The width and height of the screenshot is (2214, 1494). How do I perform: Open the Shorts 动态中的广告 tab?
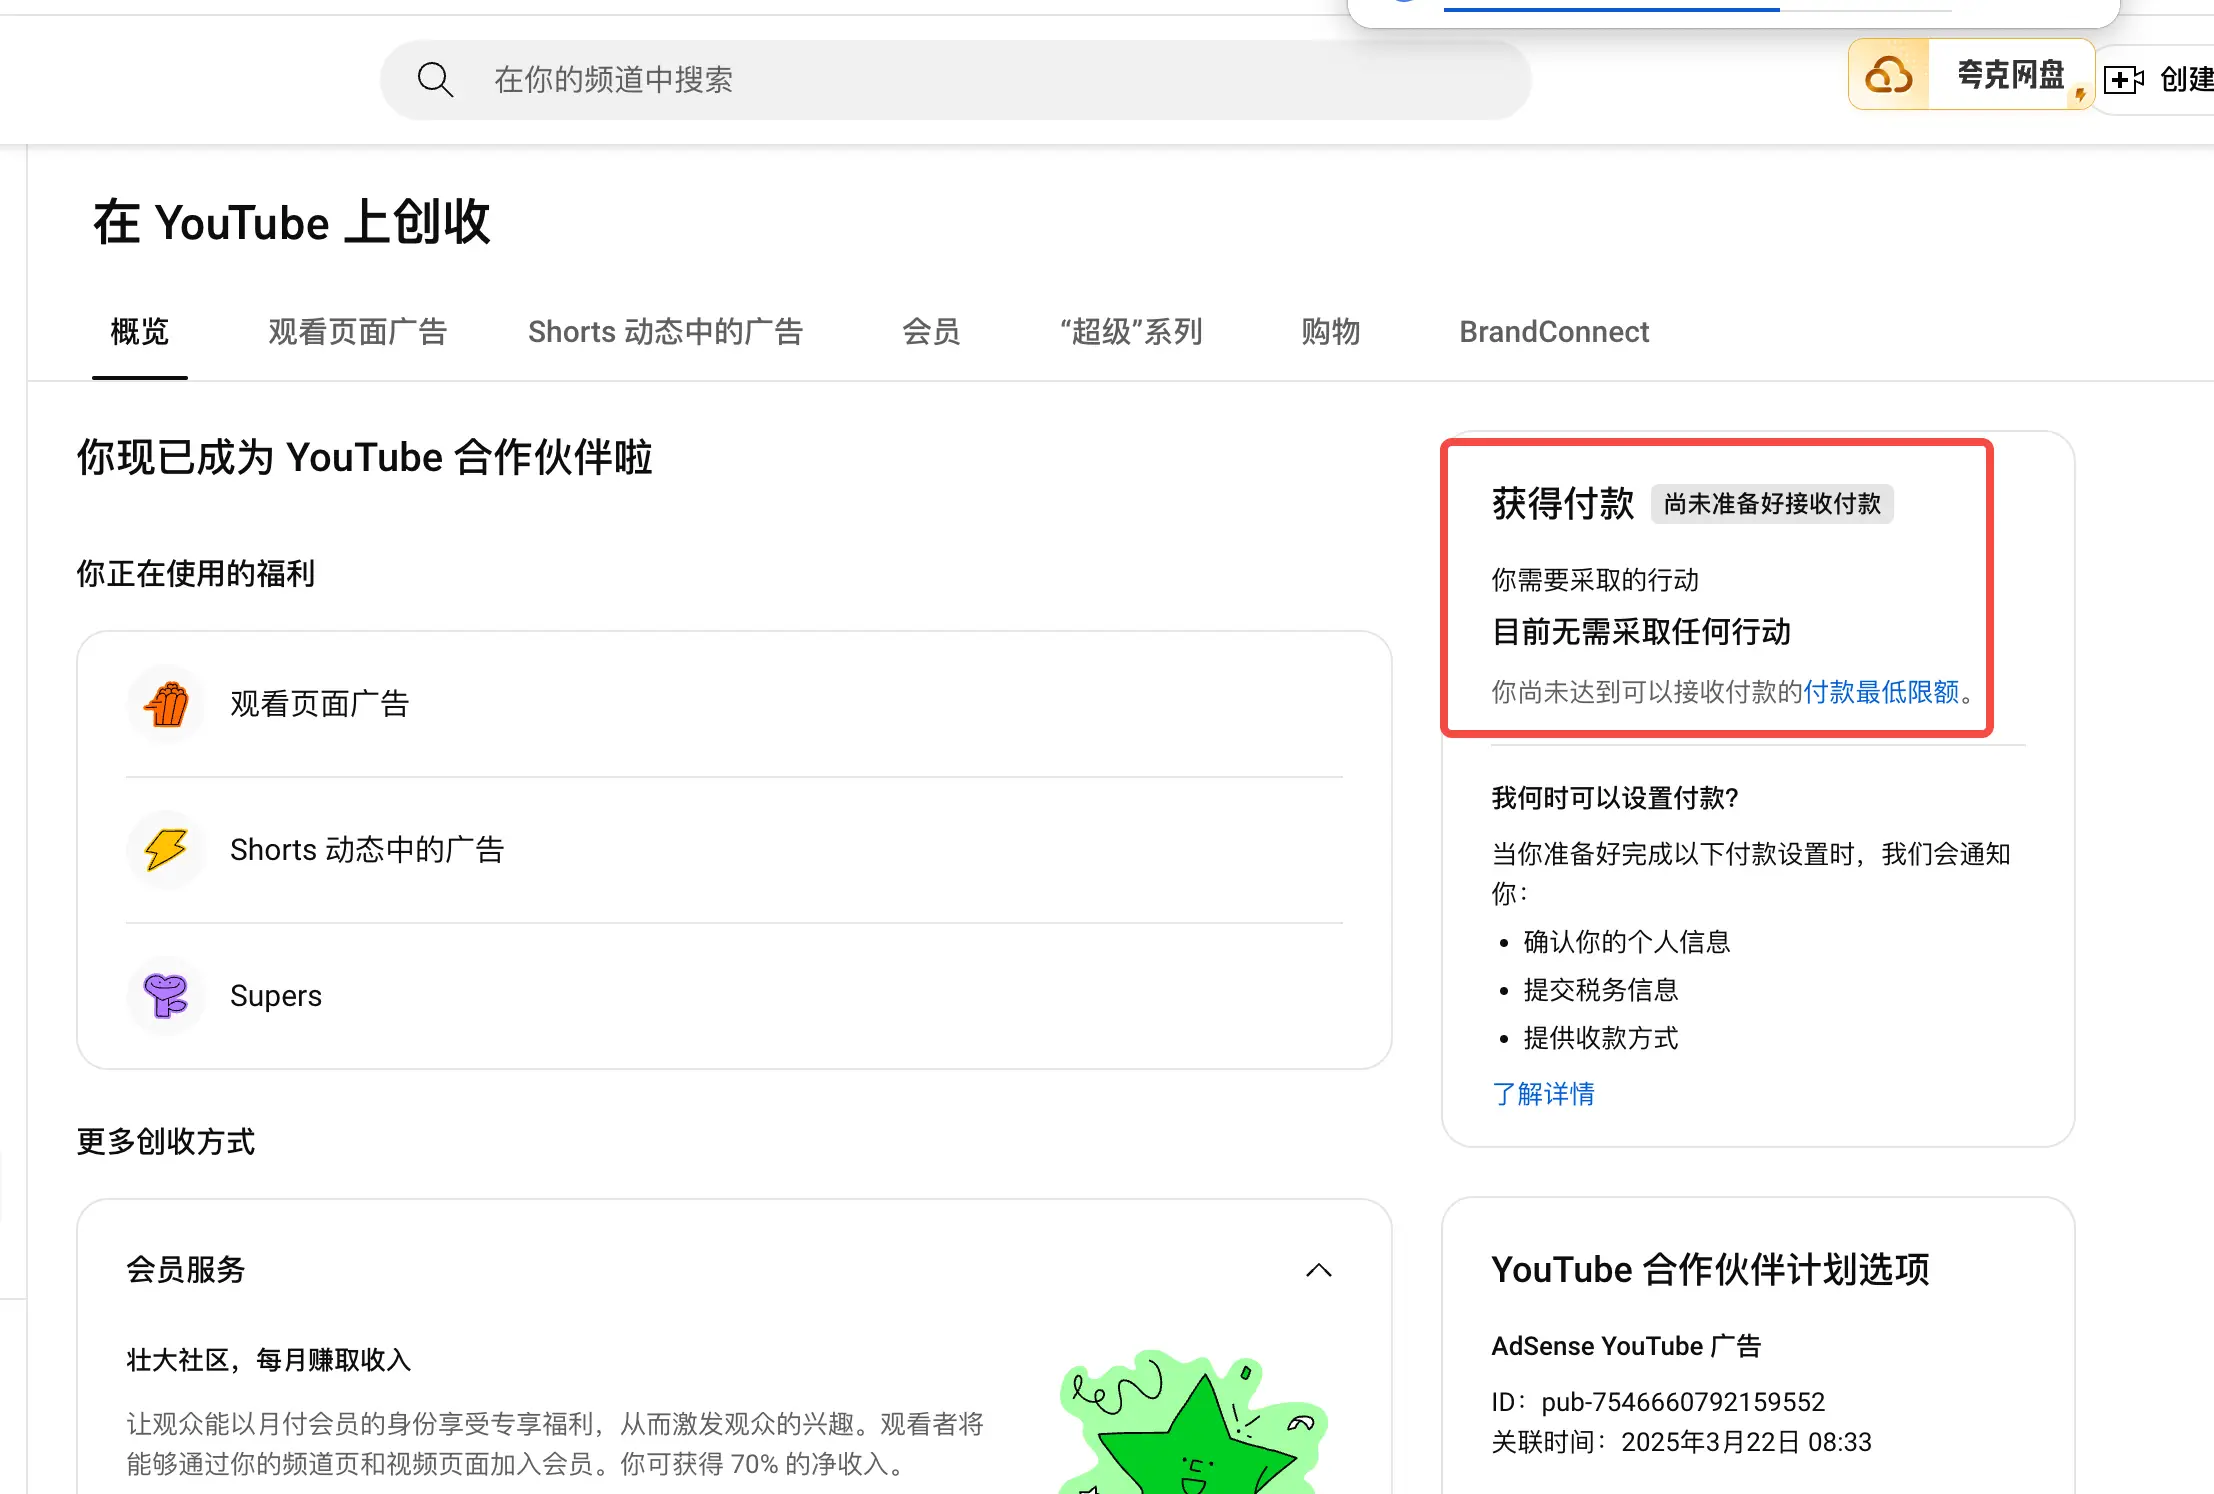tap(666, 332)
